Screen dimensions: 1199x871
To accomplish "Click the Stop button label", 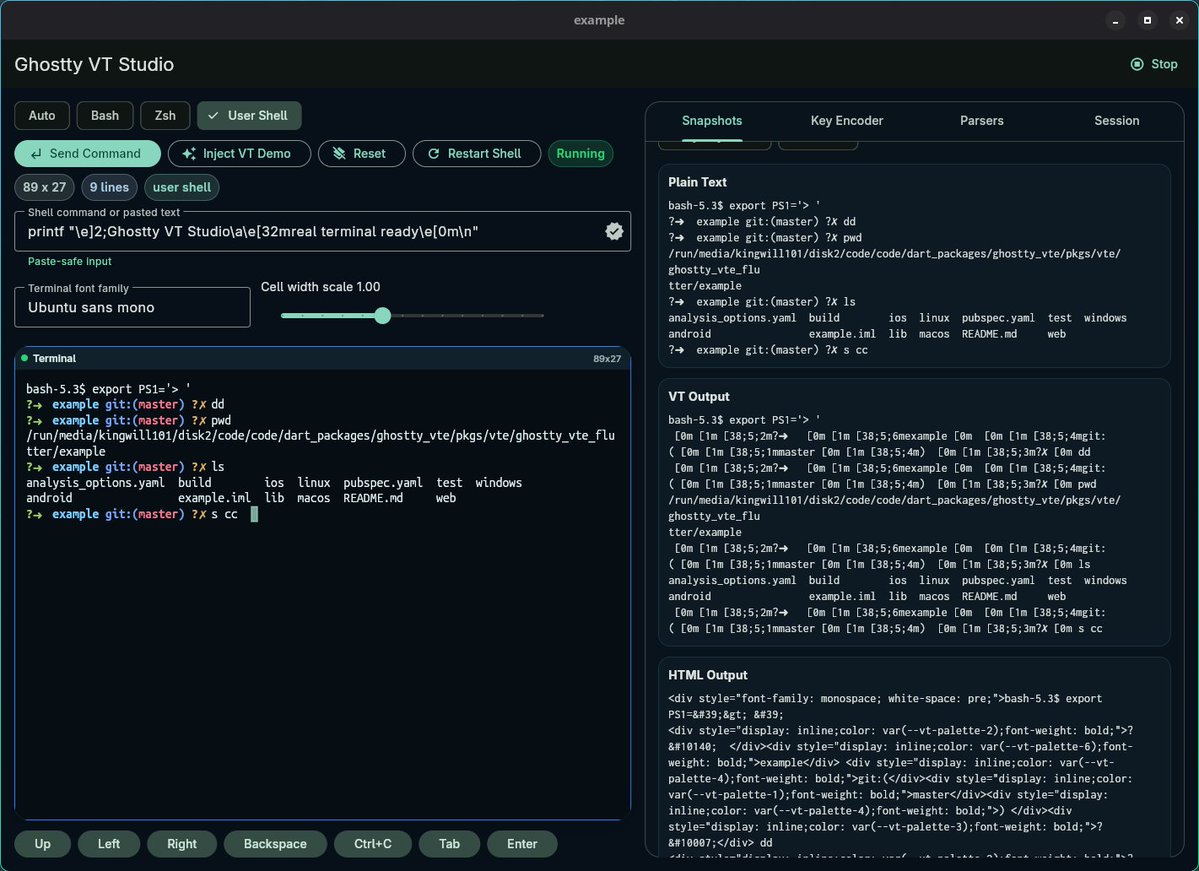I will point(1164,64).
